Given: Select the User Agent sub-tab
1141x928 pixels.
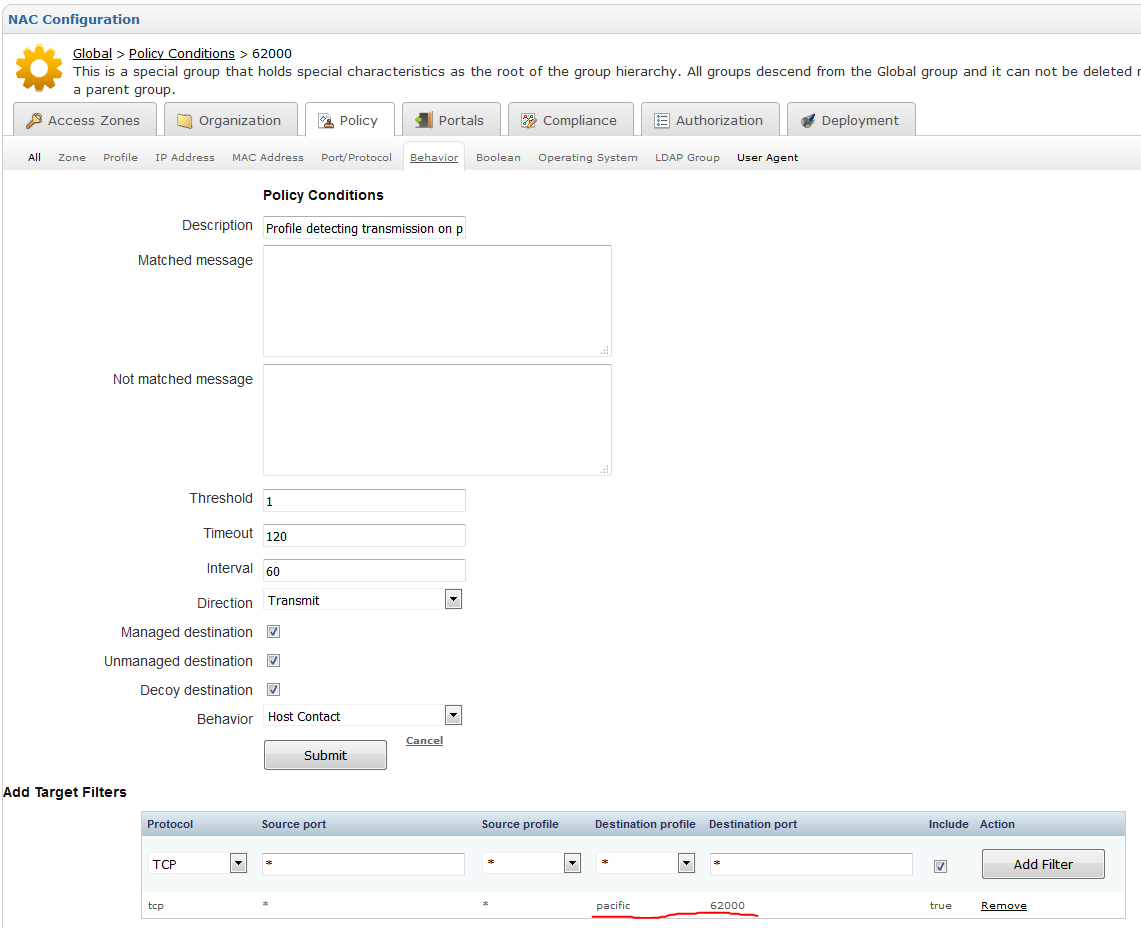Looking at the screenshot, I should (767, 157).
